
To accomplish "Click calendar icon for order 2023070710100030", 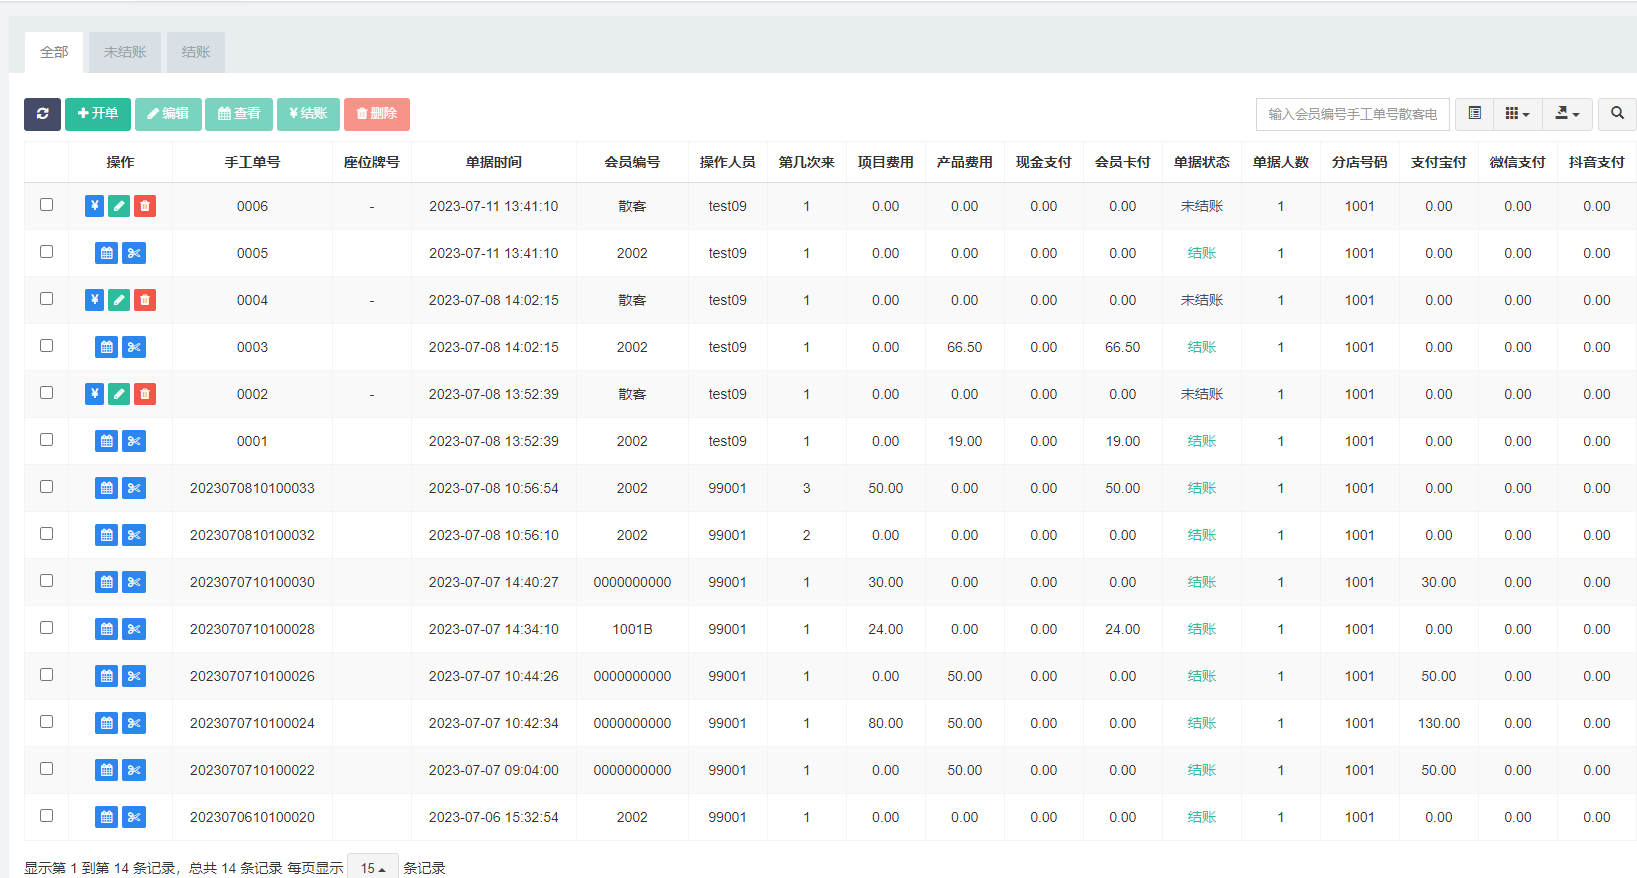I will (x=107, y=582).
